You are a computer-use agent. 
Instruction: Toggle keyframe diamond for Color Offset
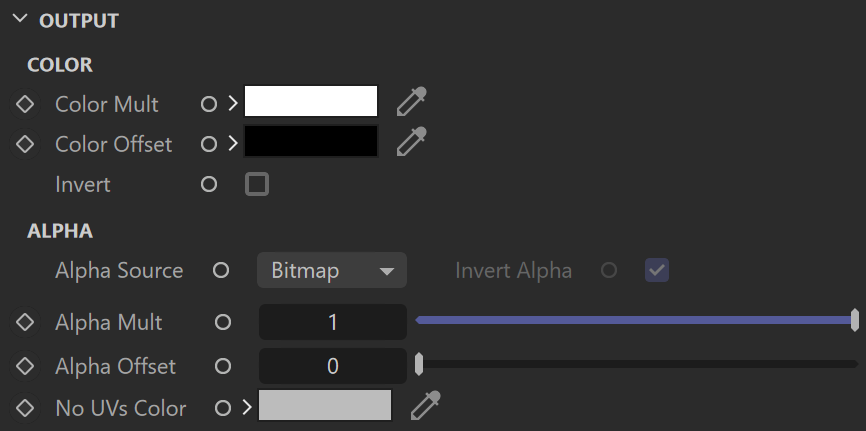(25, 144)
